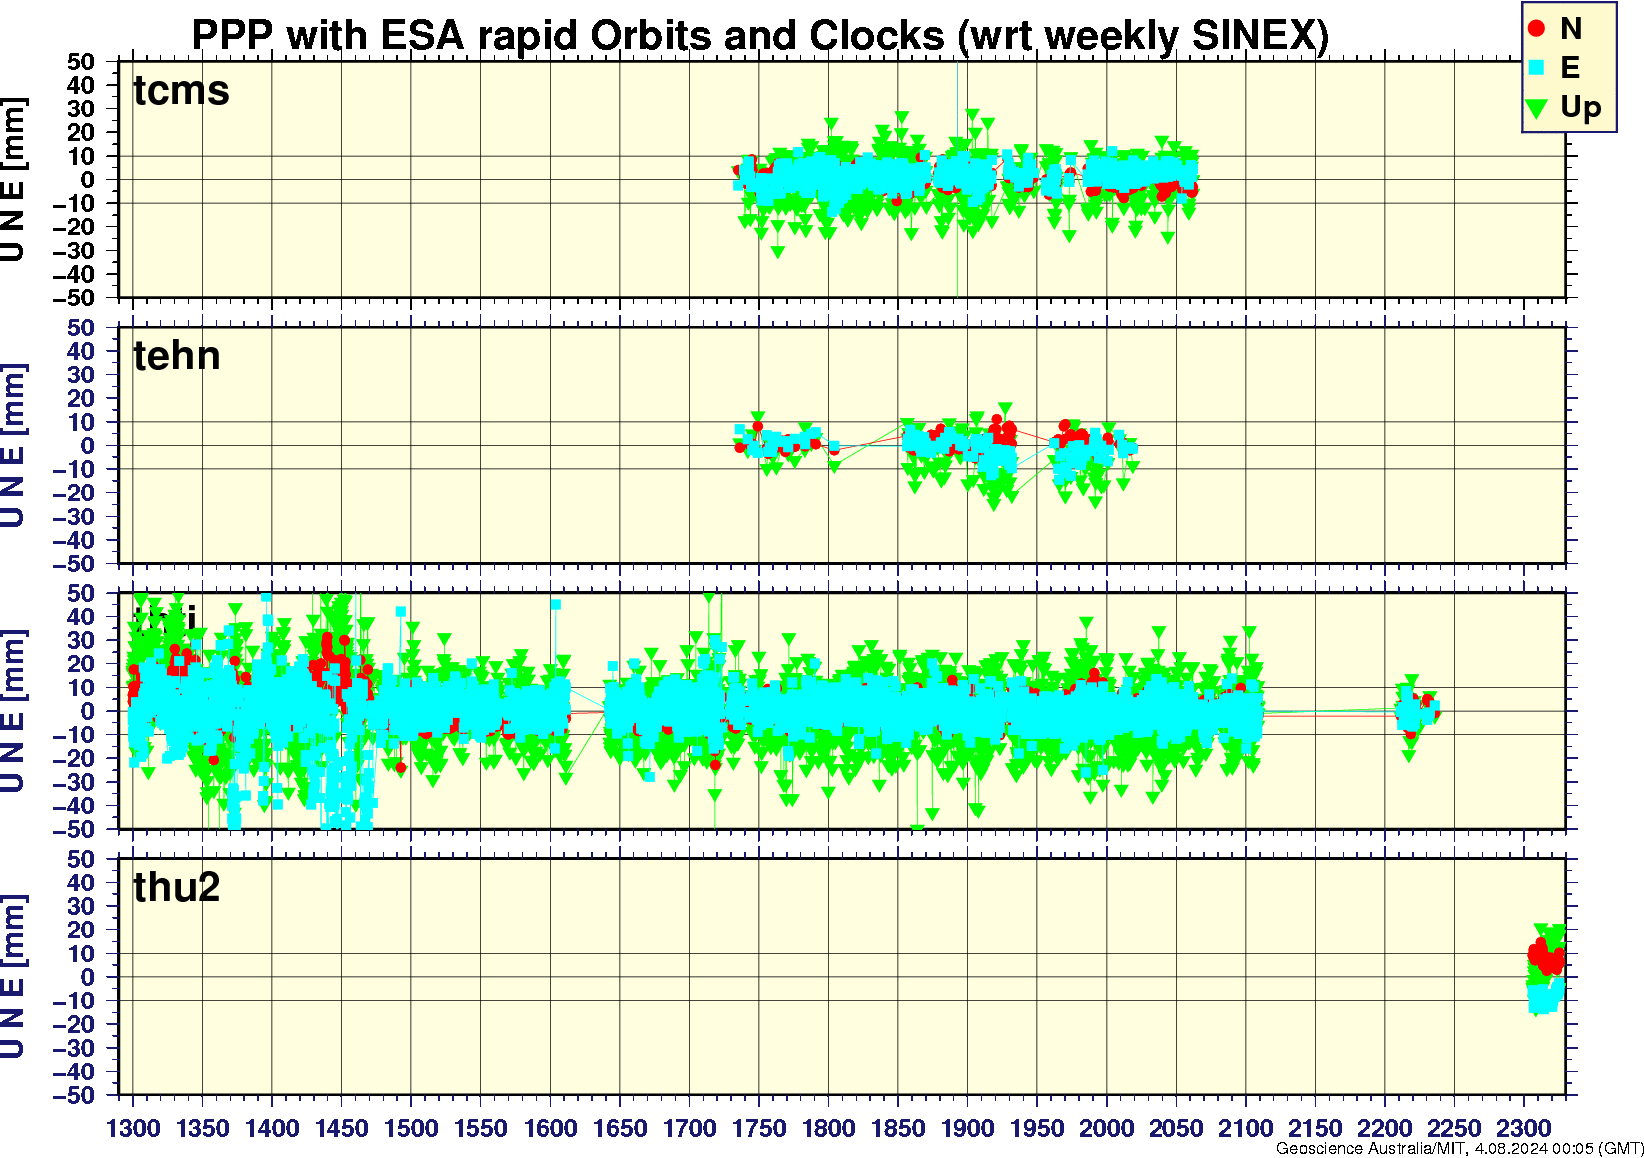Click the red N legend marker
1644x1158 pixels.
tap(1538, 29)
